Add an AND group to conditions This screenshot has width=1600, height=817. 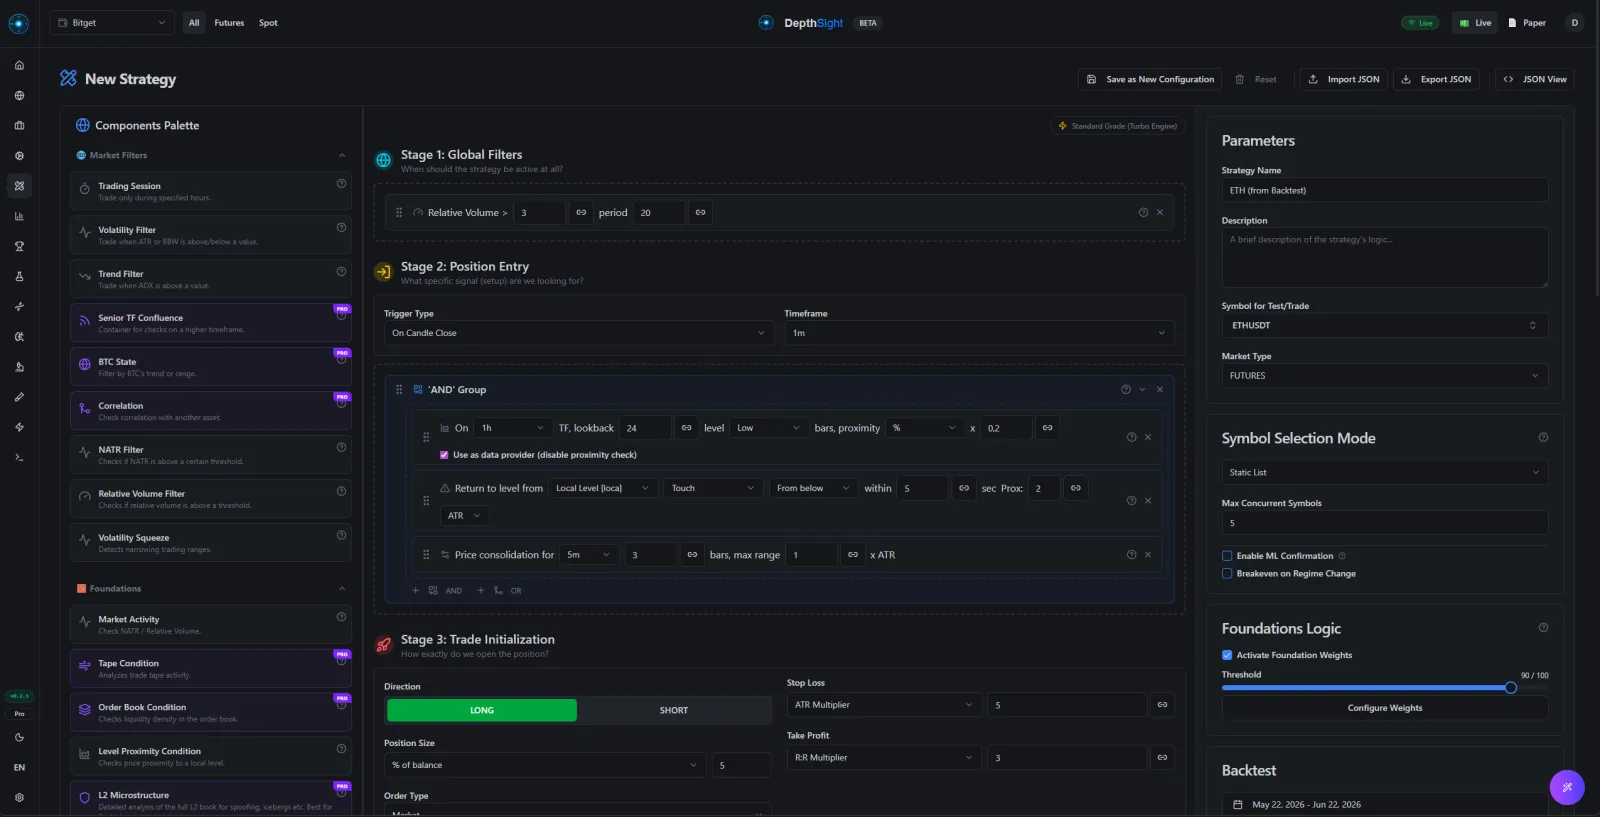[438, 591]
